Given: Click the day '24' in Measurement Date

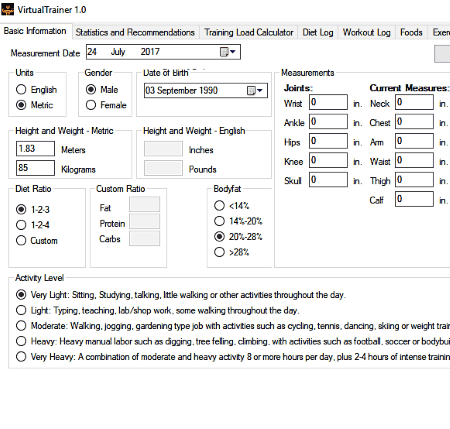Looking at the screenshot, I should coord(92,52).
